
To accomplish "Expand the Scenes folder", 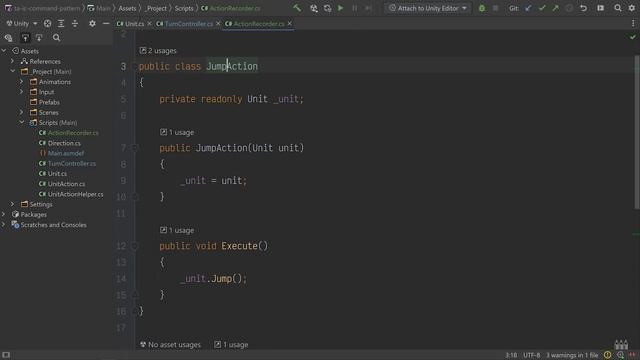I will point(22,112).
